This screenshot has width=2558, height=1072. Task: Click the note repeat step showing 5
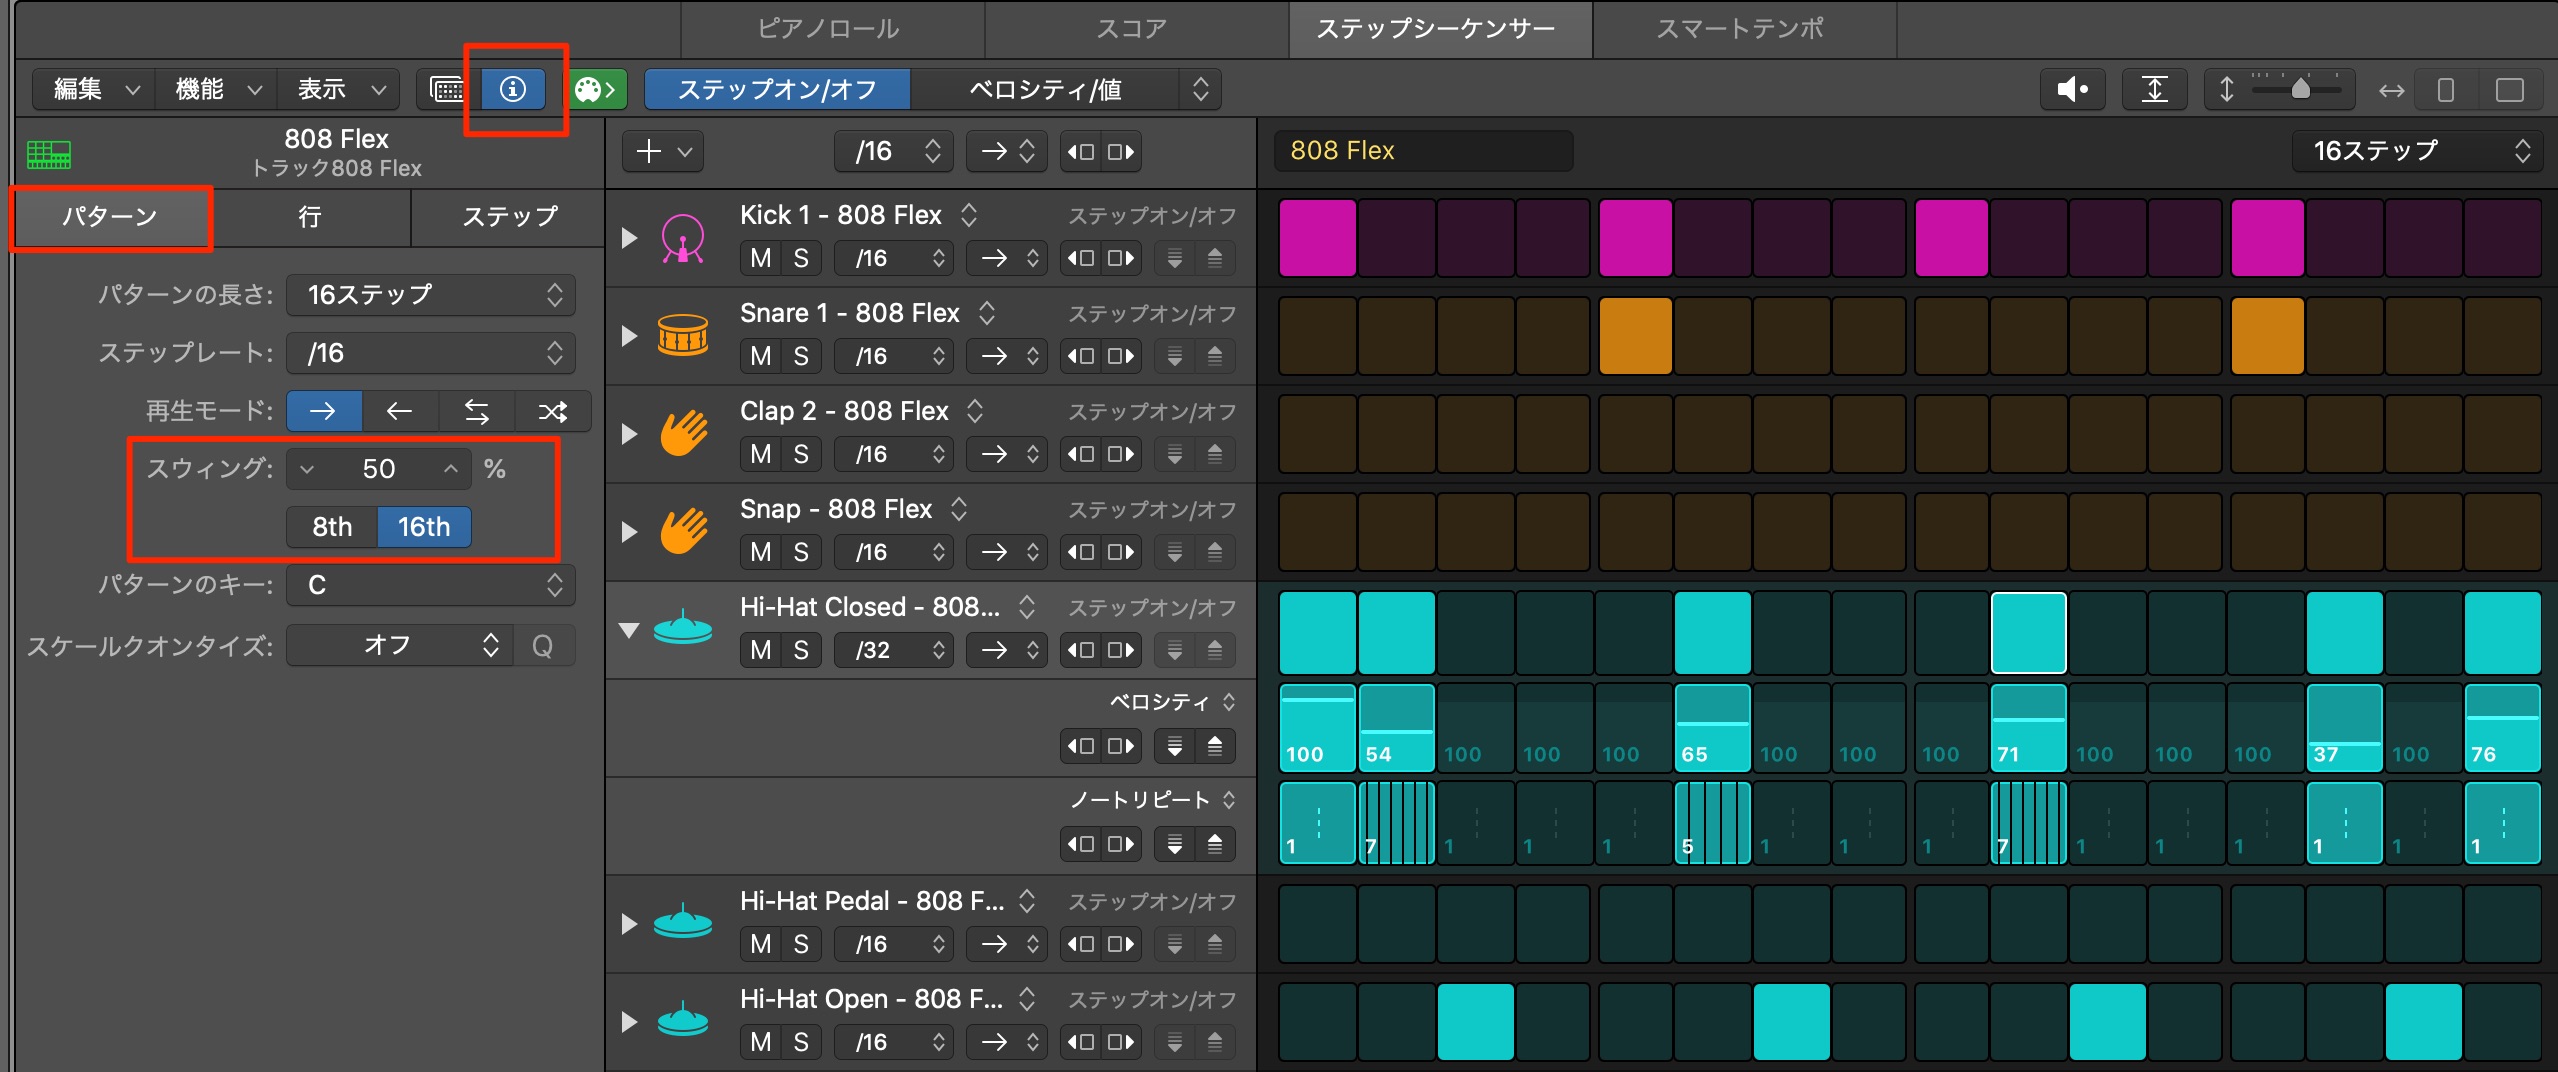coord(1712,824)
